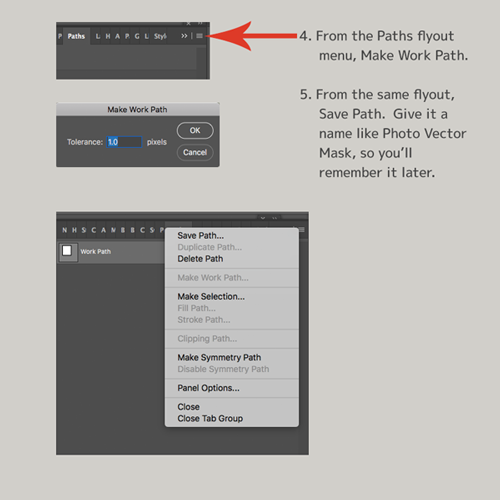Choose Make Symmetry Path menu entry

click(219, 357)
